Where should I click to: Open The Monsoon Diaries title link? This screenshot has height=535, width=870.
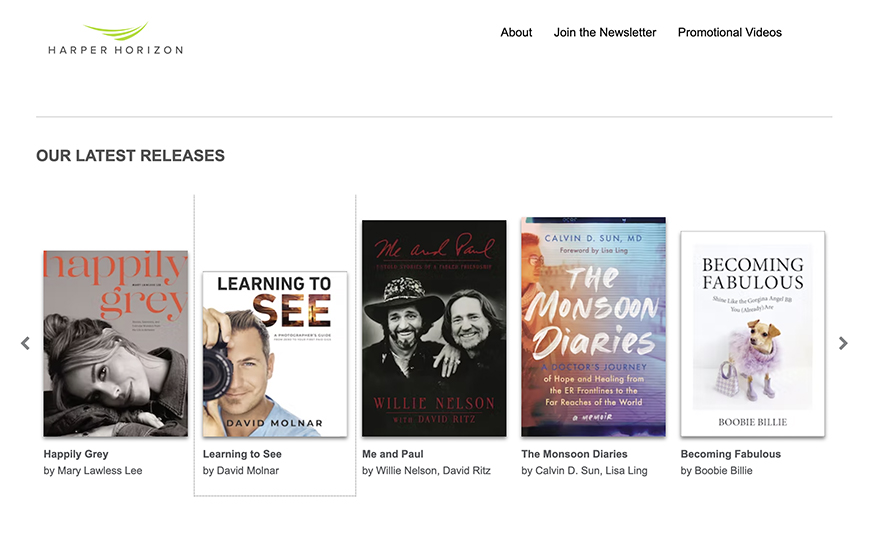574,454
